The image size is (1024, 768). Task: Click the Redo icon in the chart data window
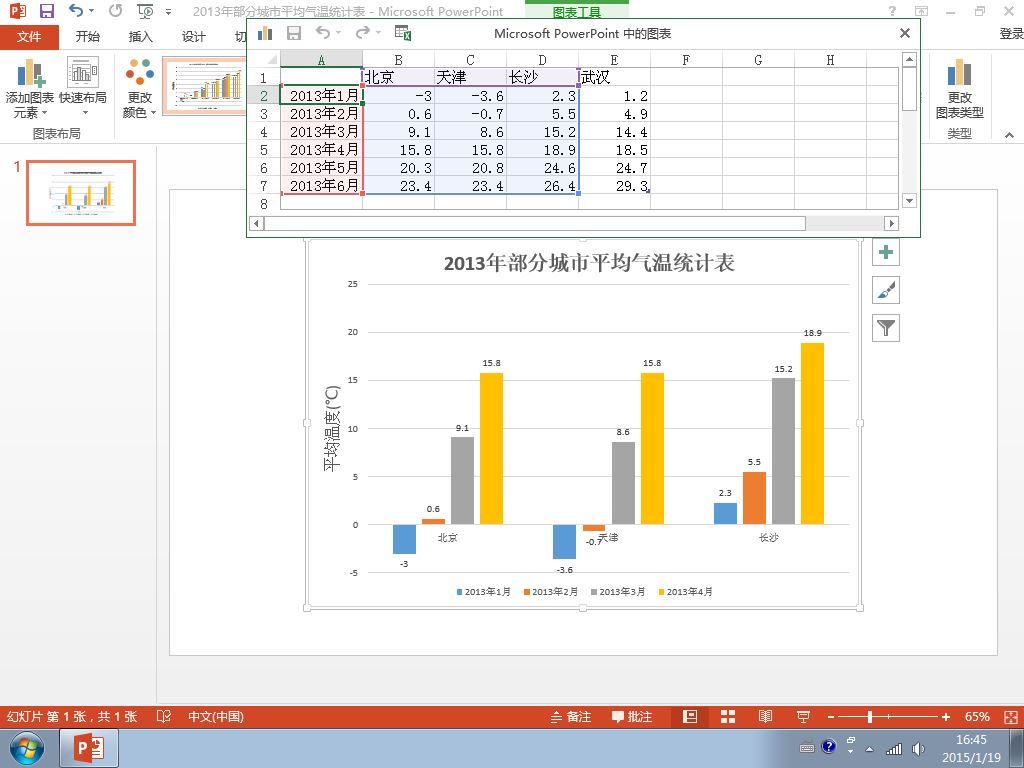coord(362,32)
